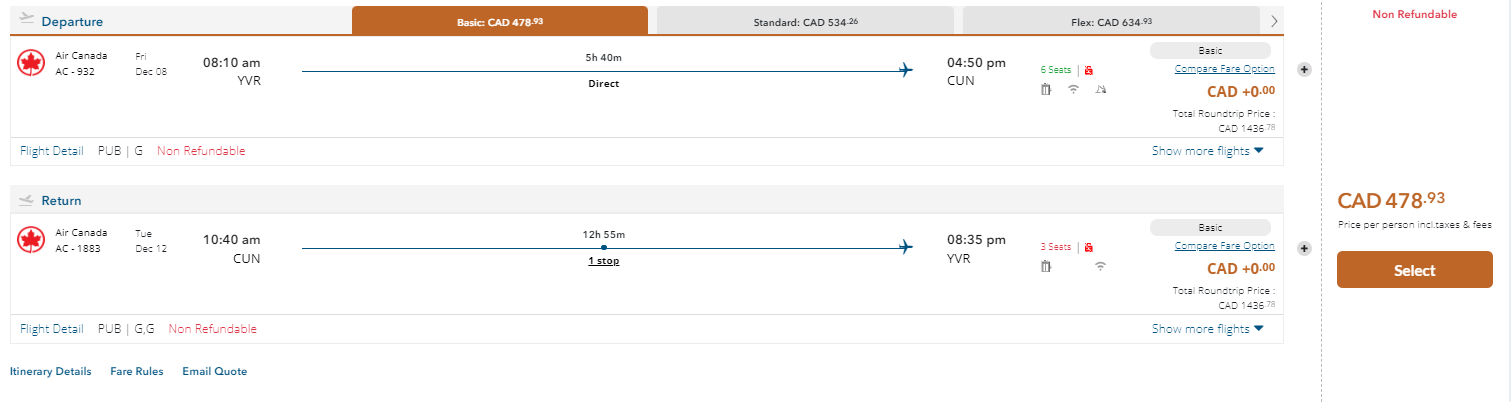The height and width of the screenshot is (402, 1511).
Task: Click the baggage icon on the return flight
Action: 1046,266
